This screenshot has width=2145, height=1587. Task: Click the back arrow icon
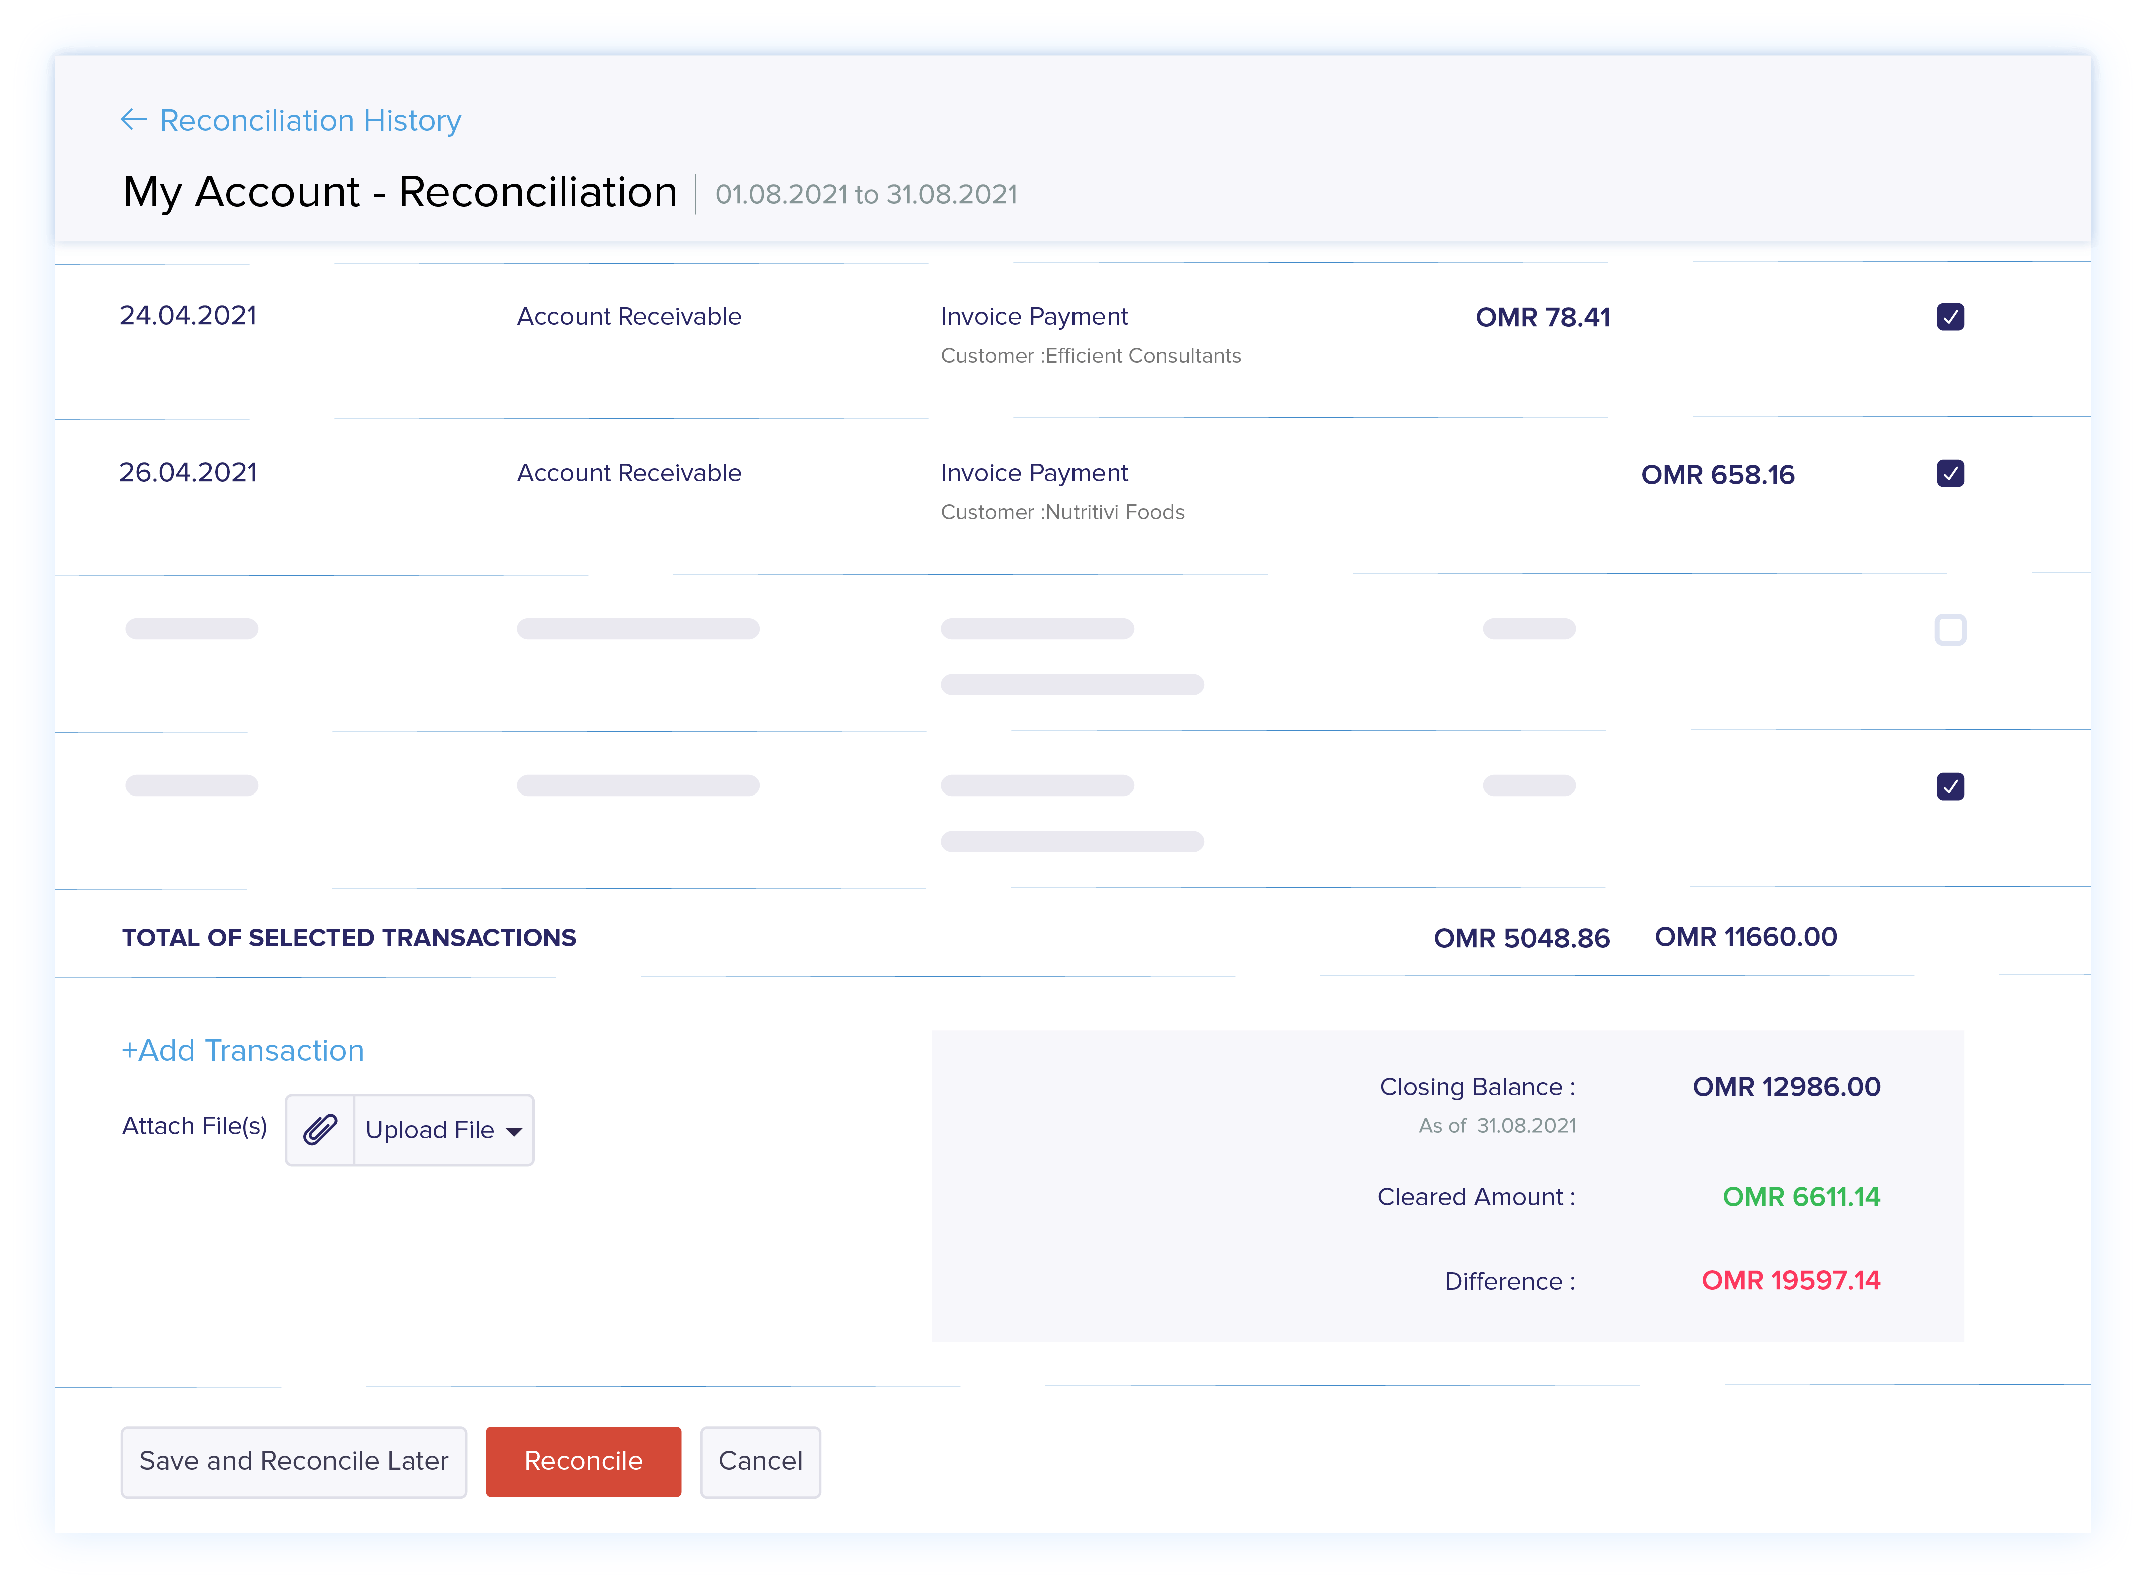133,120
